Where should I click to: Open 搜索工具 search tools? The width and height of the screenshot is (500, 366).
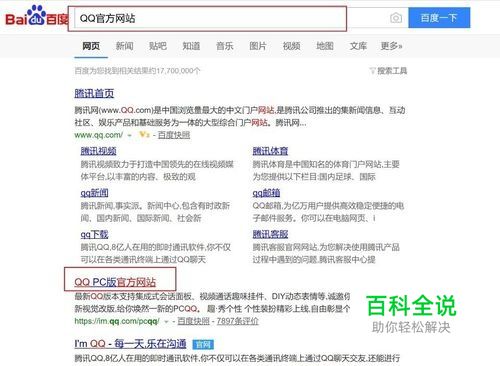(x=392, y=71)
